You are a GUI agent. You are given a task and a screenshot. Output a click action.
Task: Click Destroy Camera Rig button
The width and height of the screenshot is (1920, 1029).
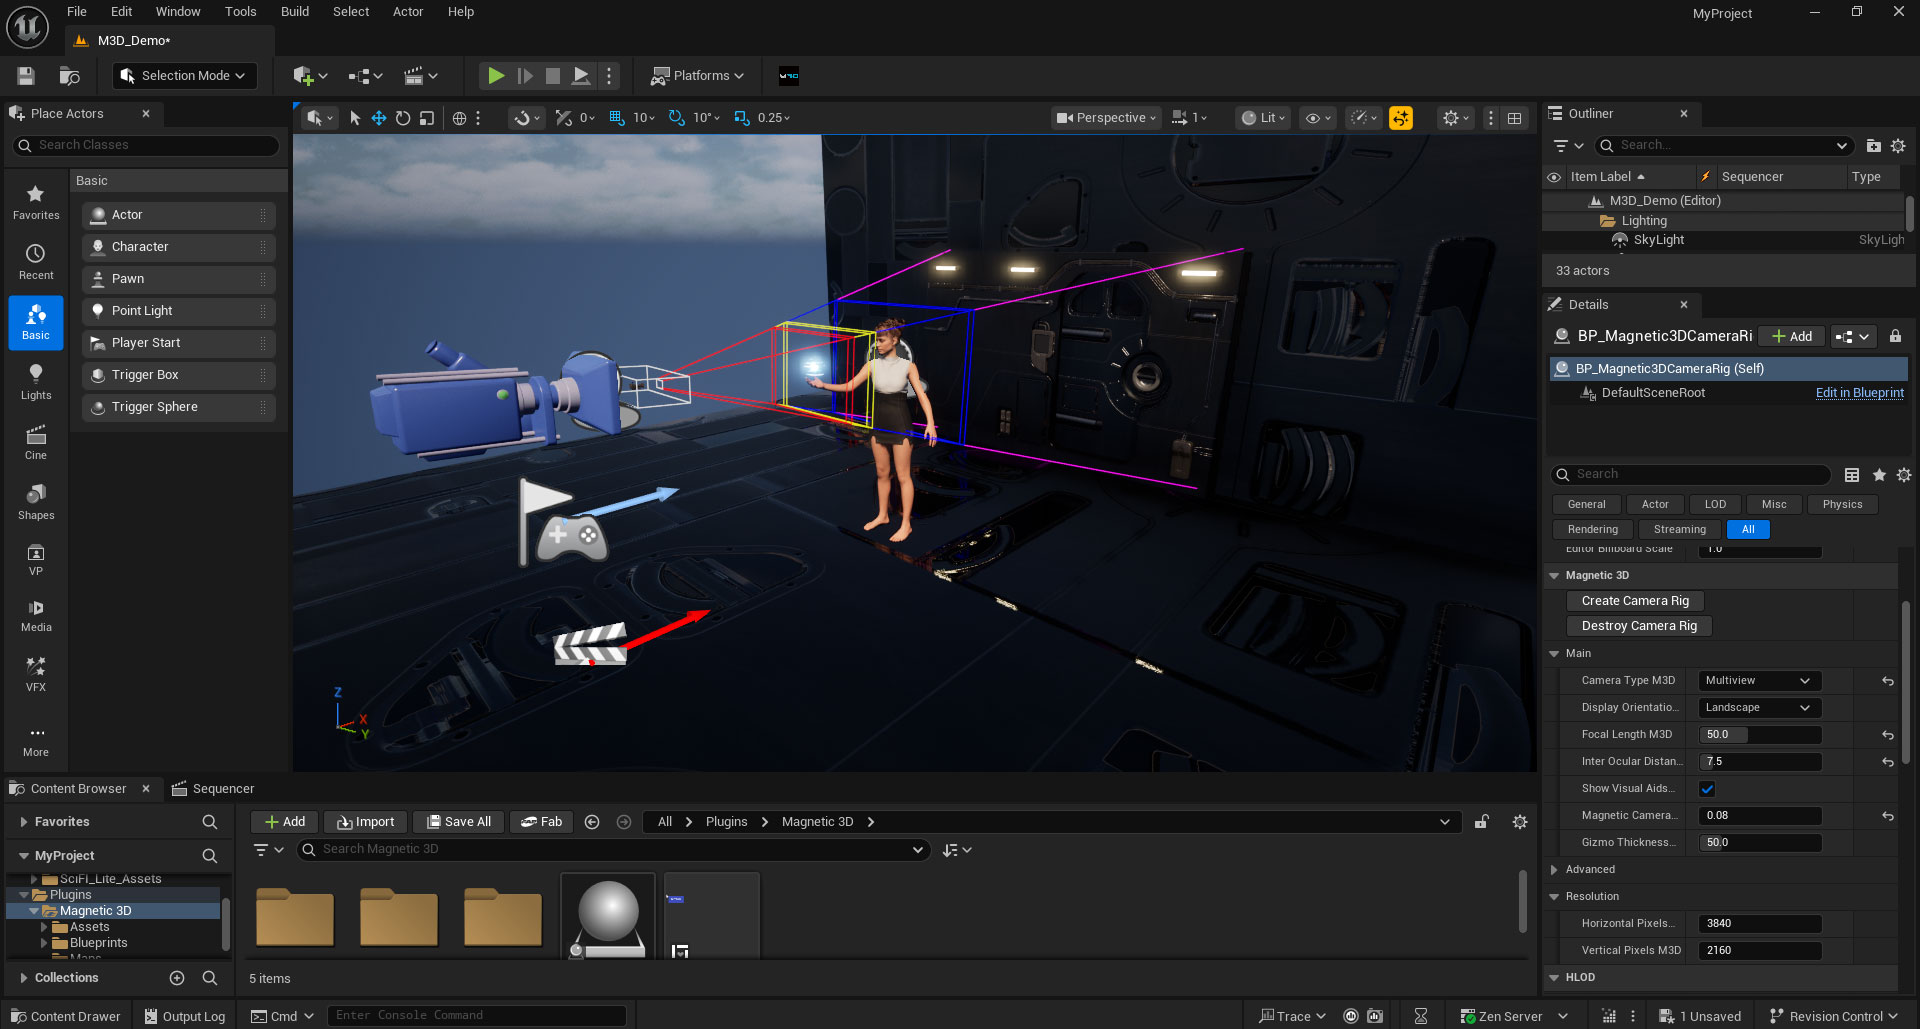(x=1639, y=626)
